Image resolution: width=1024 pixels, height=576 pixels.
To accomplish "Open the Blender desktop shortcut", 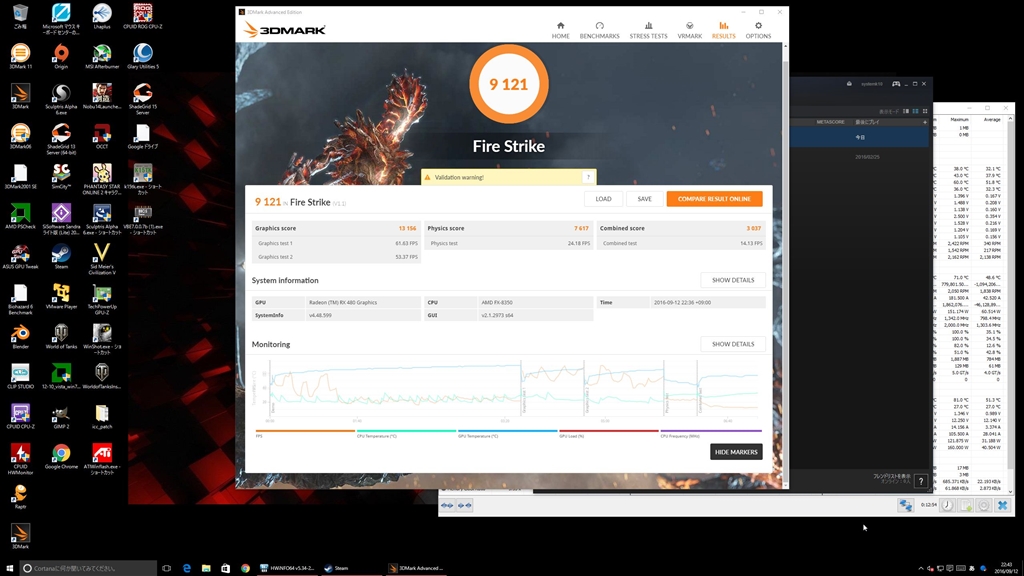I will coord(20,336).
